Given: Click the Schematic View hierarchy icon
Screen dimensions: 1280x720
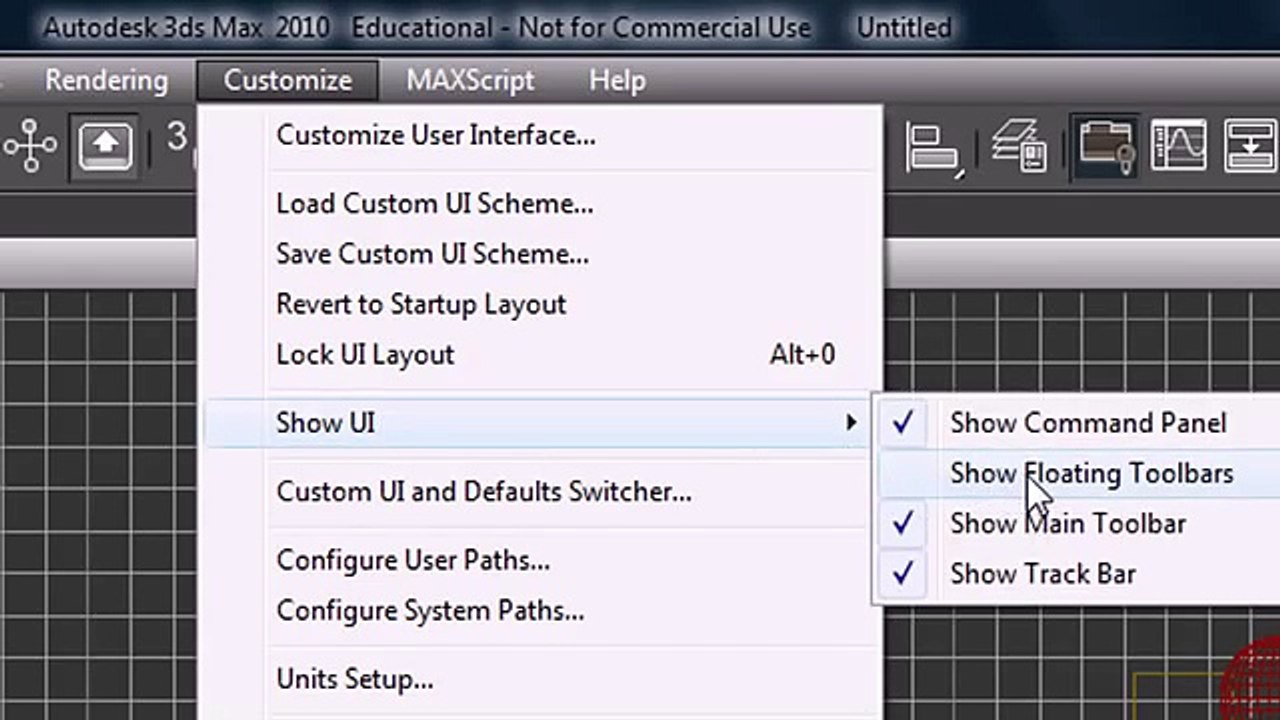Looking at the screenshot, I should pos(29,147).
